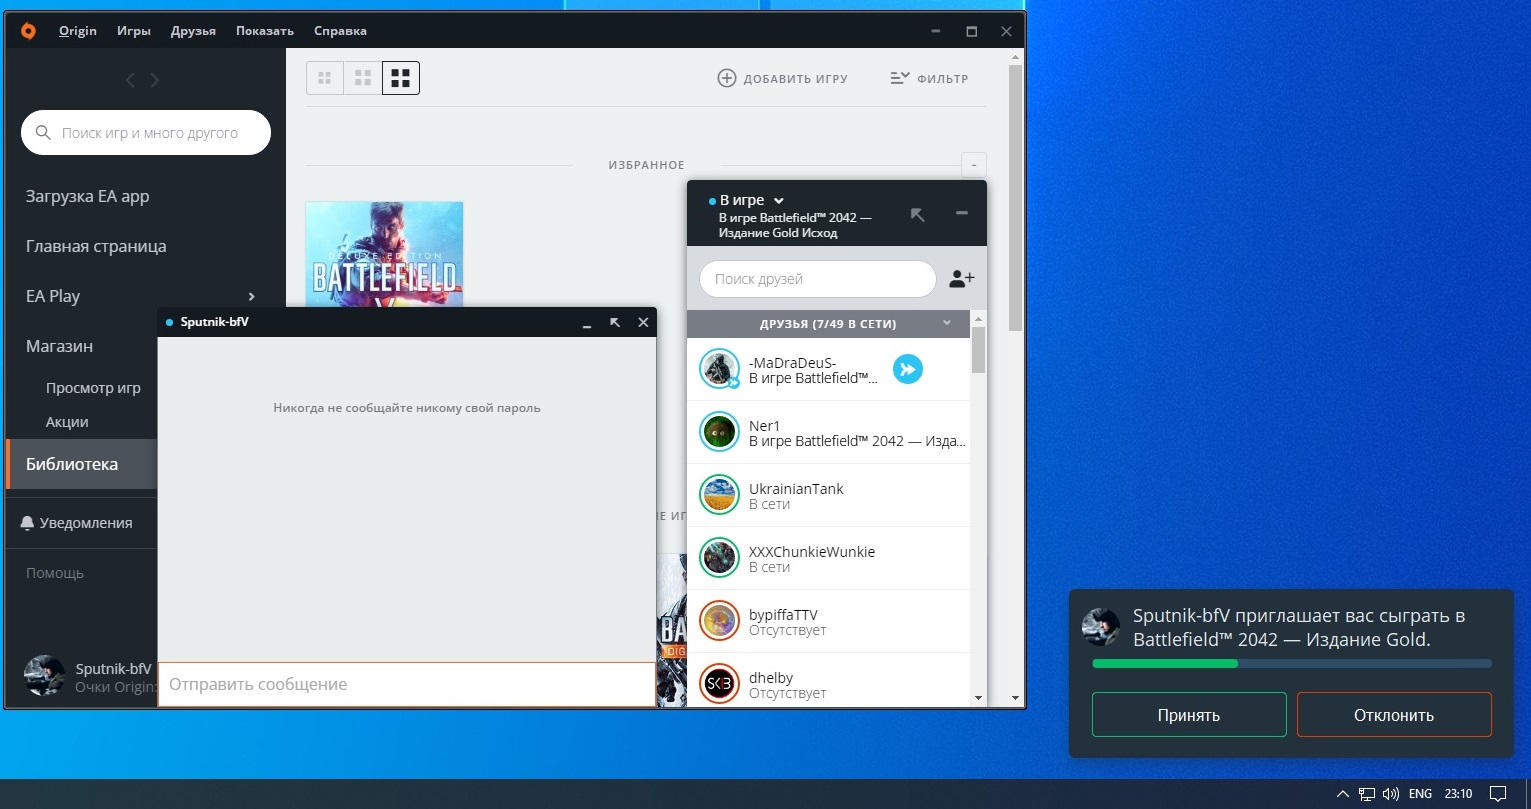Image resolution: width=1531 pixels, height=809 pixels.
Task: Go back with the left navigation arrow
Action: coord(130,80)
